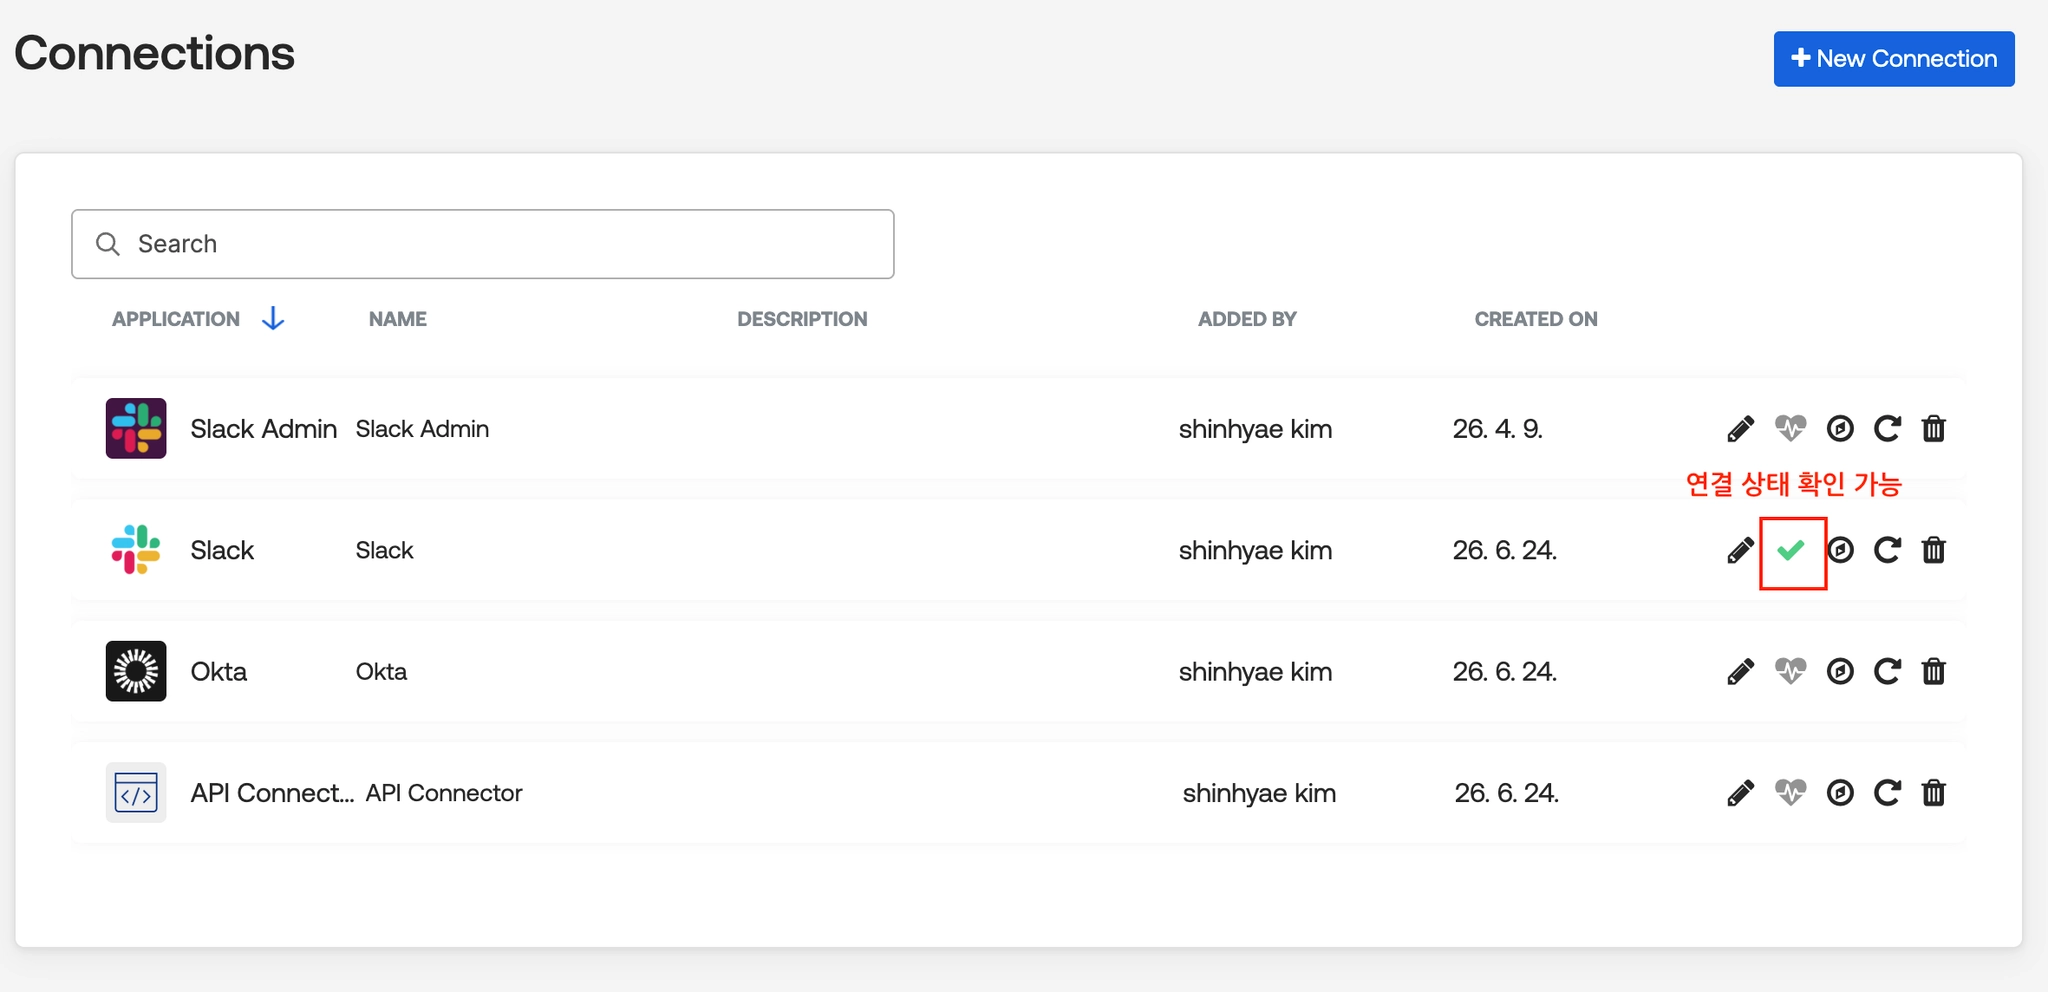
Task: Click the Slack app logo
Action: (x=136, y=550)
